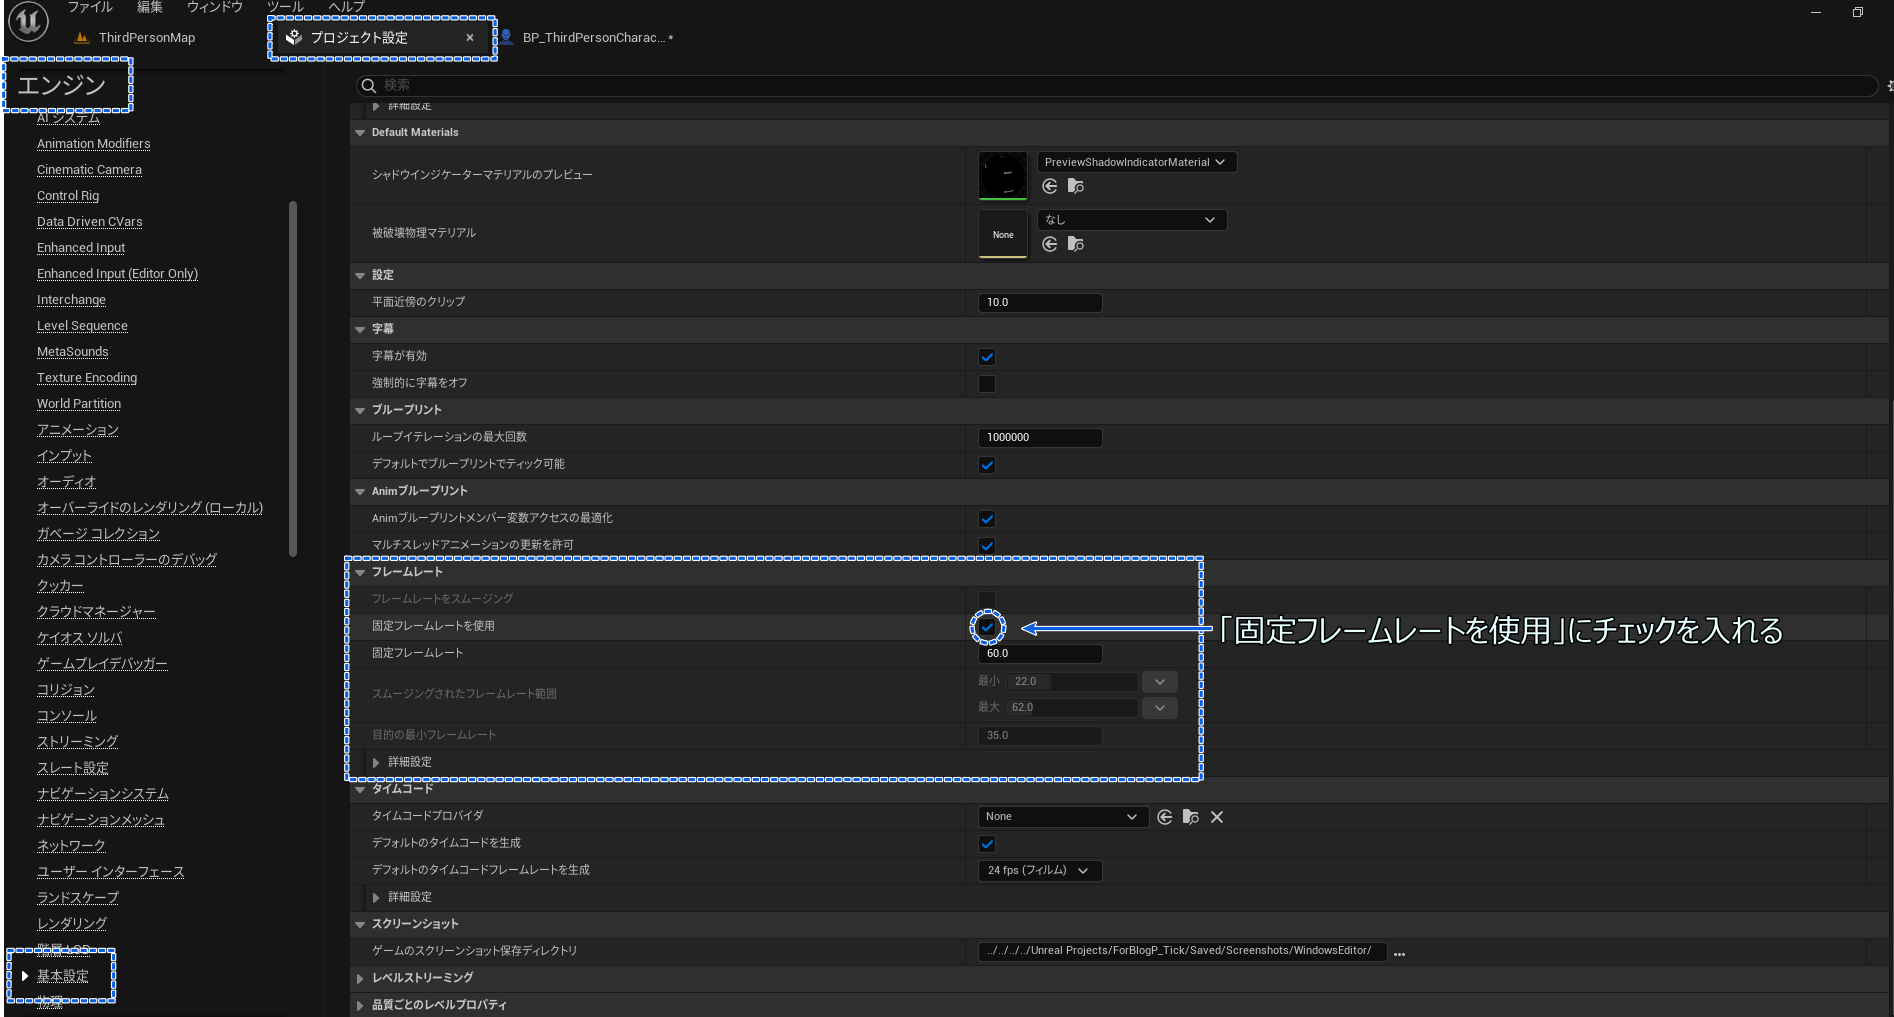
Task: Clear the timecode provider with X icon
Action: tap(1217, 817)
